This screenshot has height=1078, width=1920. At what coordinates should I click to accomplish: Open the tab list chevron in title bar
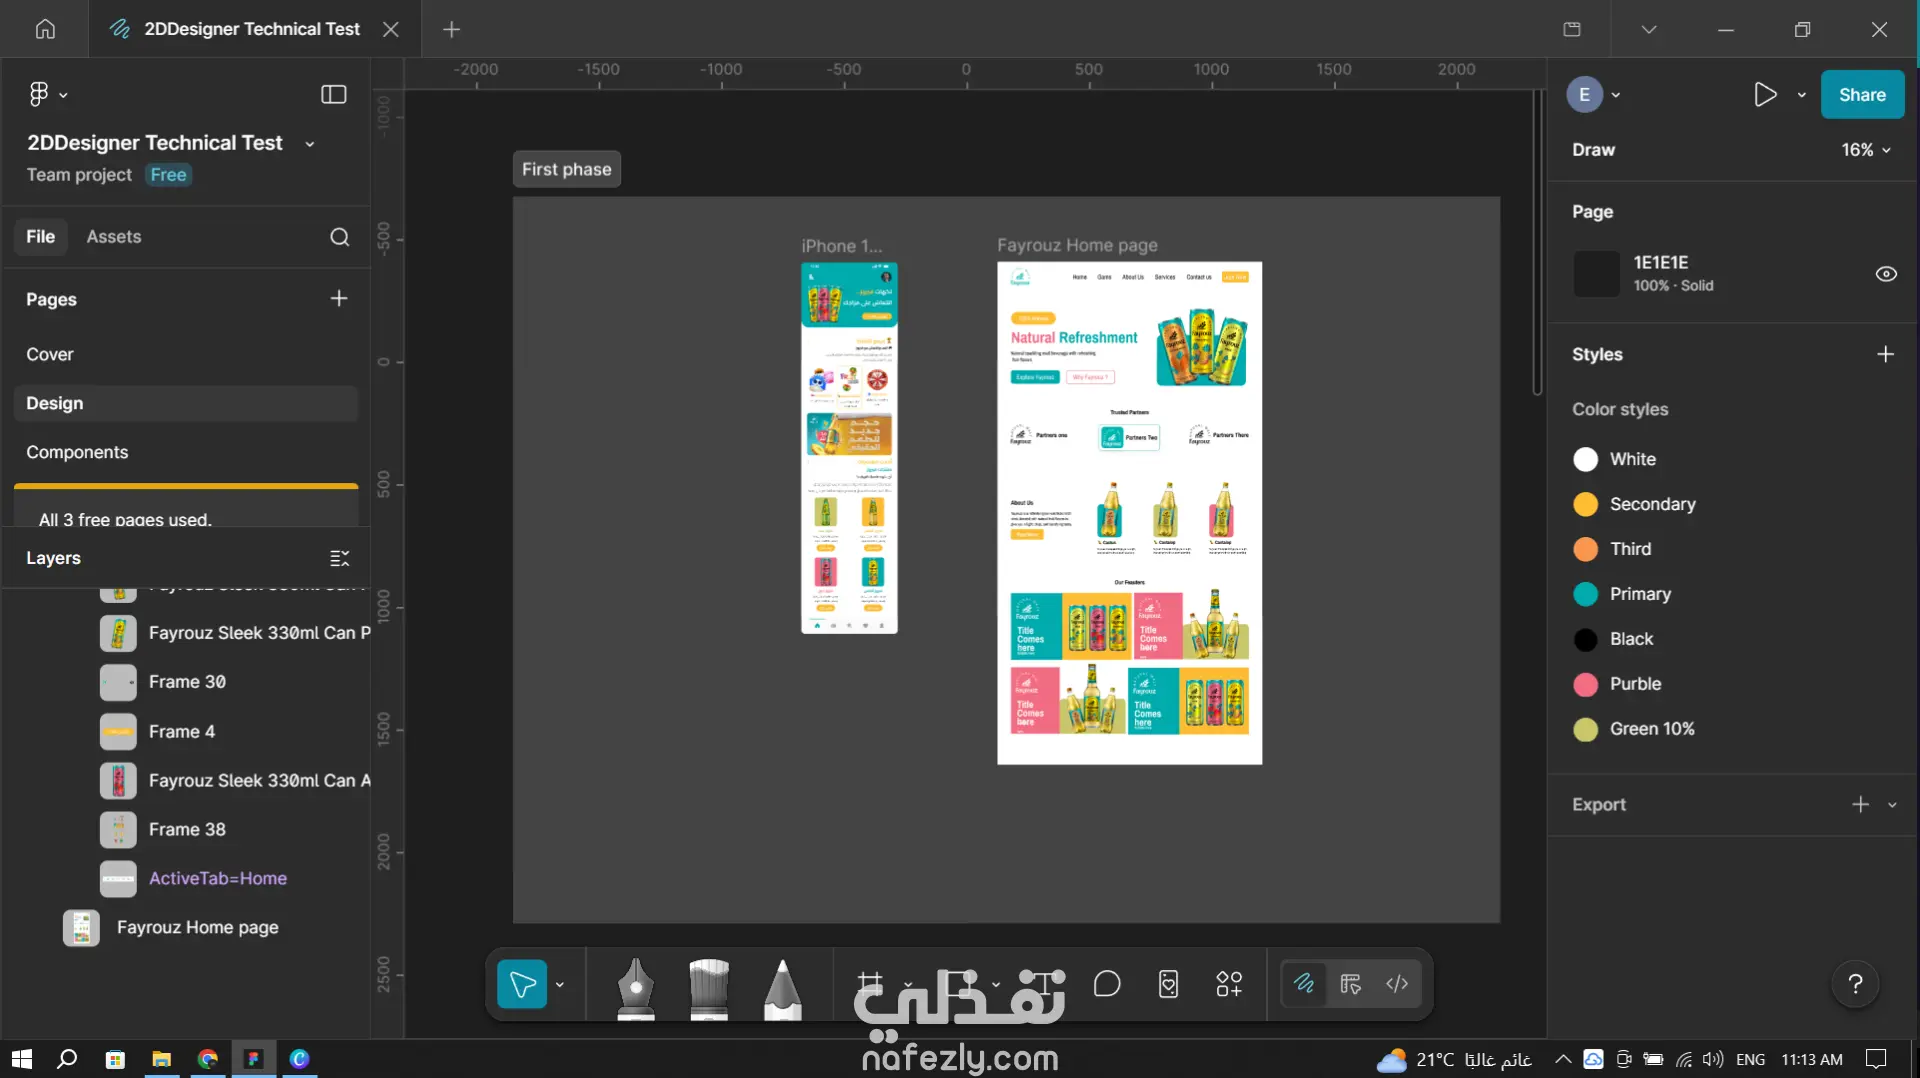[x=1649, y=29]
